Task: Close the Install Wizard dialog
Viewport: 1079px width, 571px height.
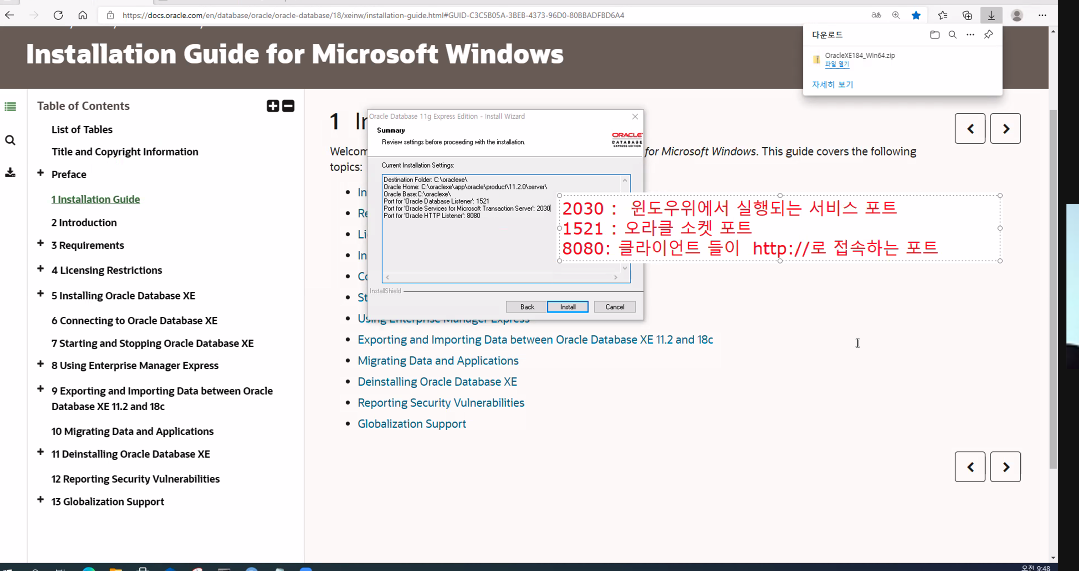Action: tap(635, 116)
